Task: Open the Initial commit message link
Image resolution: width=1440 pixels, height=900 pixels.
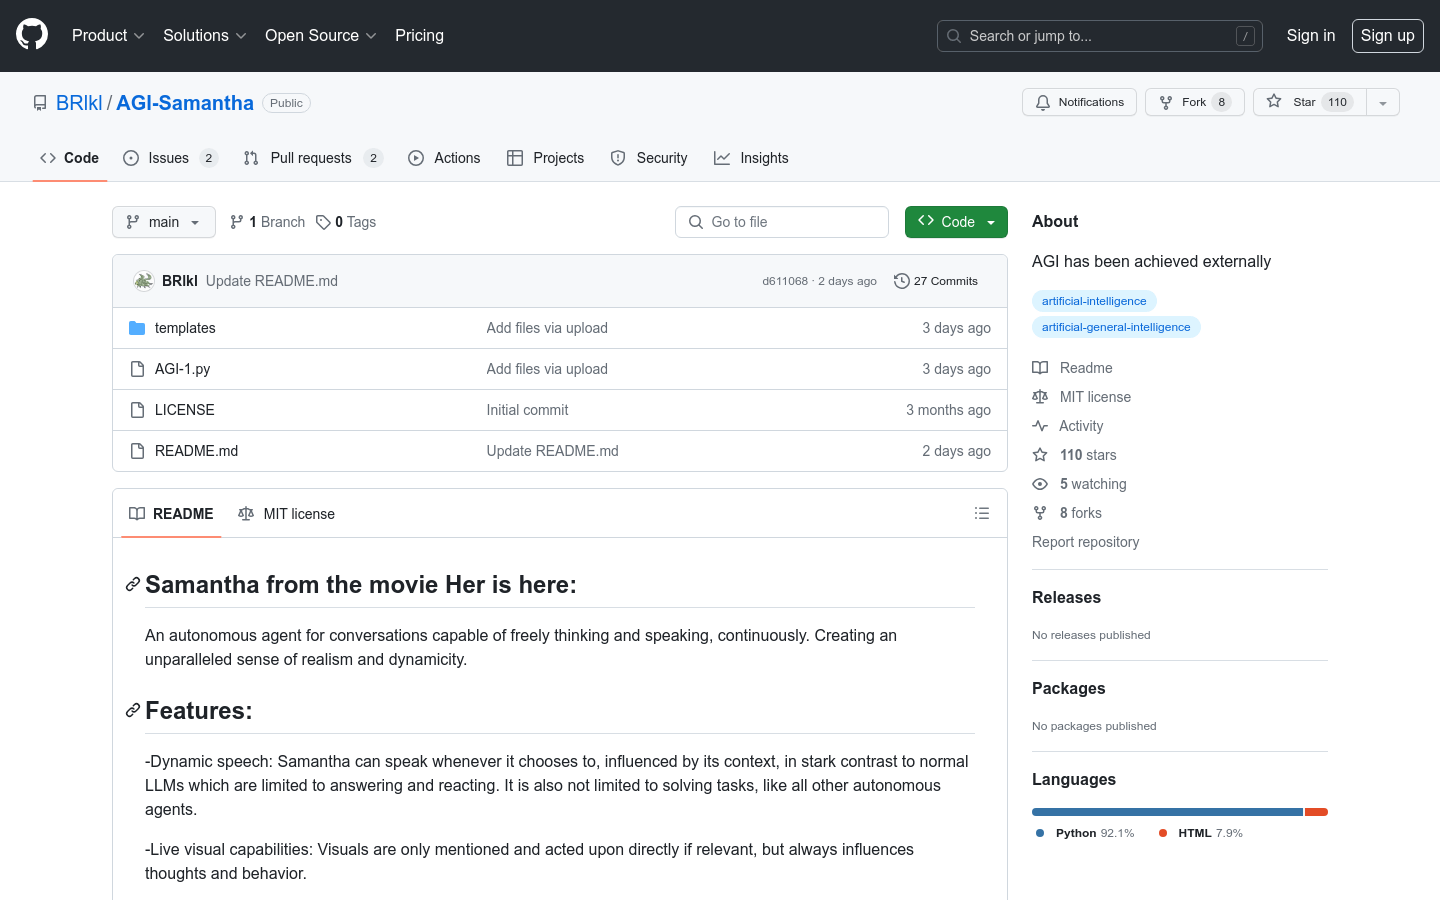Action: [x=527, y=410]
